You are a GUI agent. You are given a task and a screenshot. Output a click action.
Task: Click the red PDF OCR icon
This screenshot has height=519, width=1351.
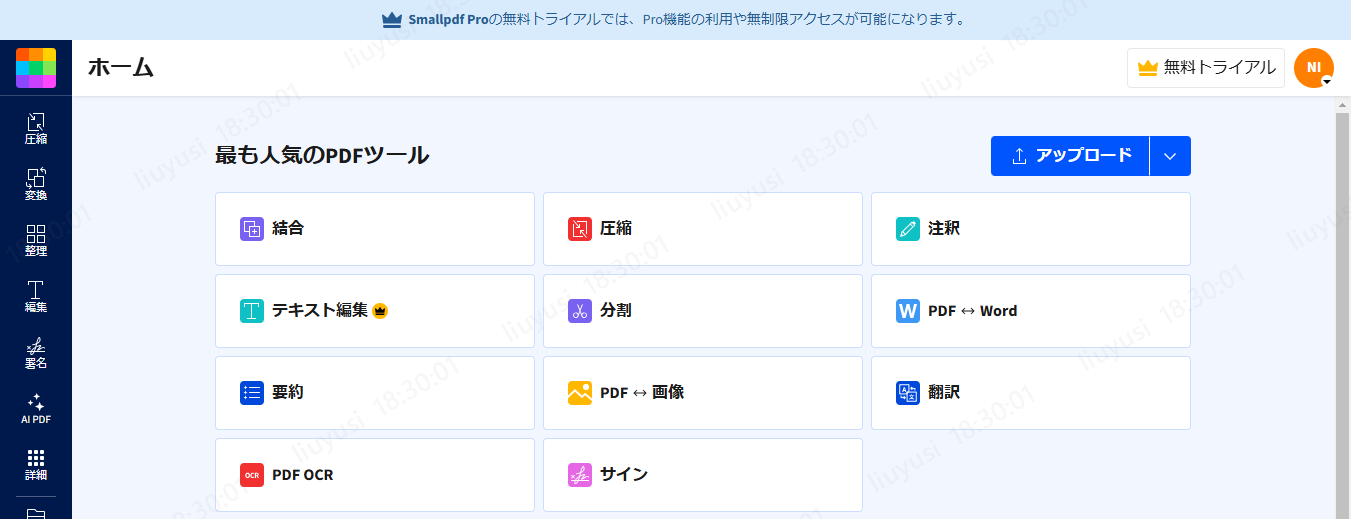(x=252, y=475)
